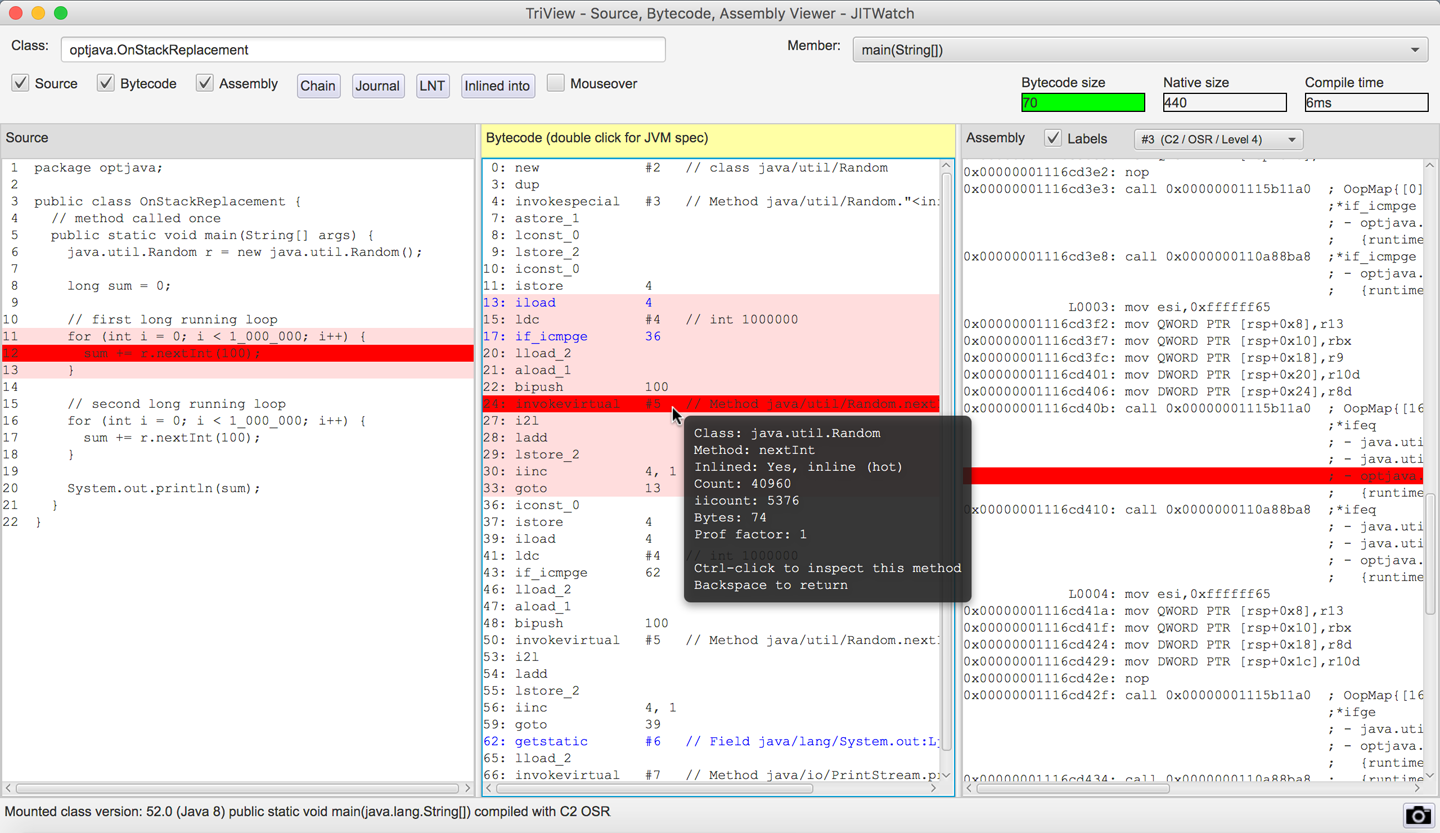Click the source panel scroll-right arrow
The width and height of the screenshot is (1440, 833).
pos(467,789)
